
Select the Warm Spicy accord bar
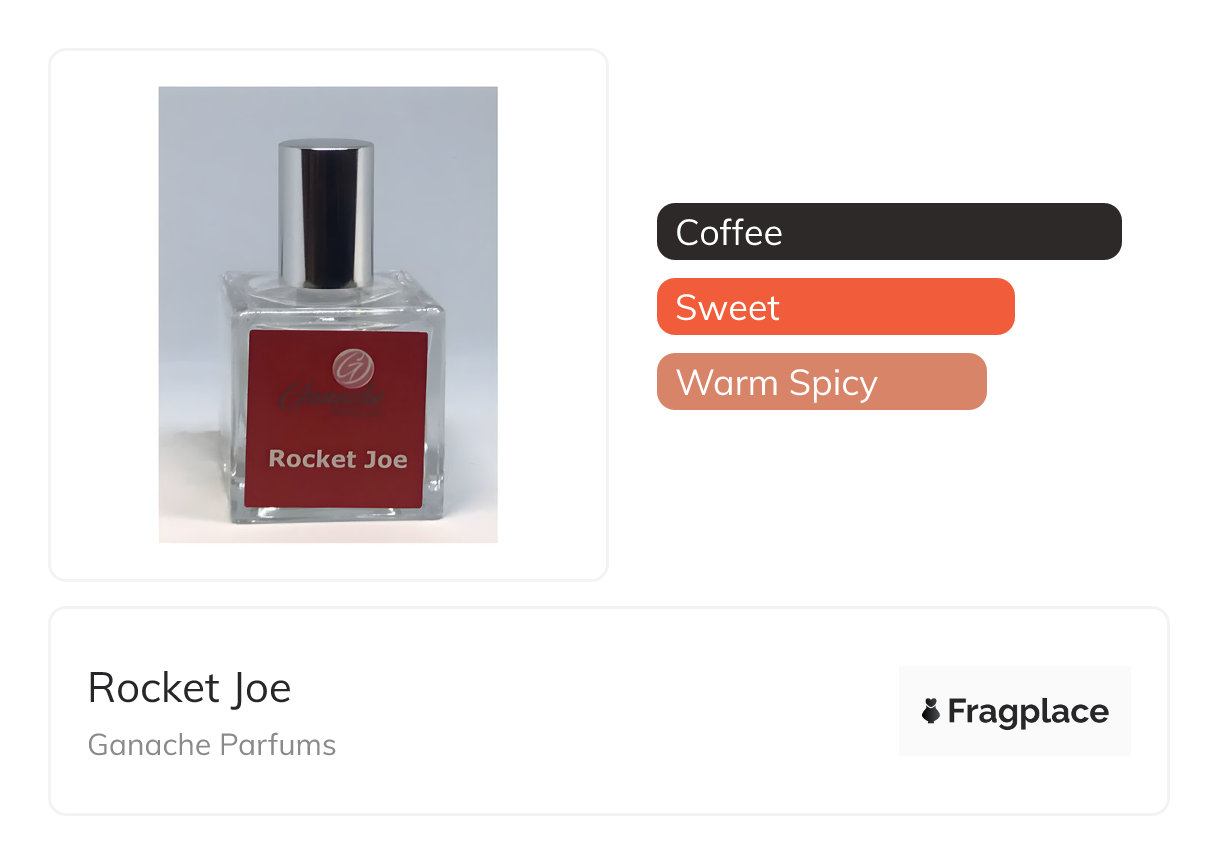click(821, 382)
